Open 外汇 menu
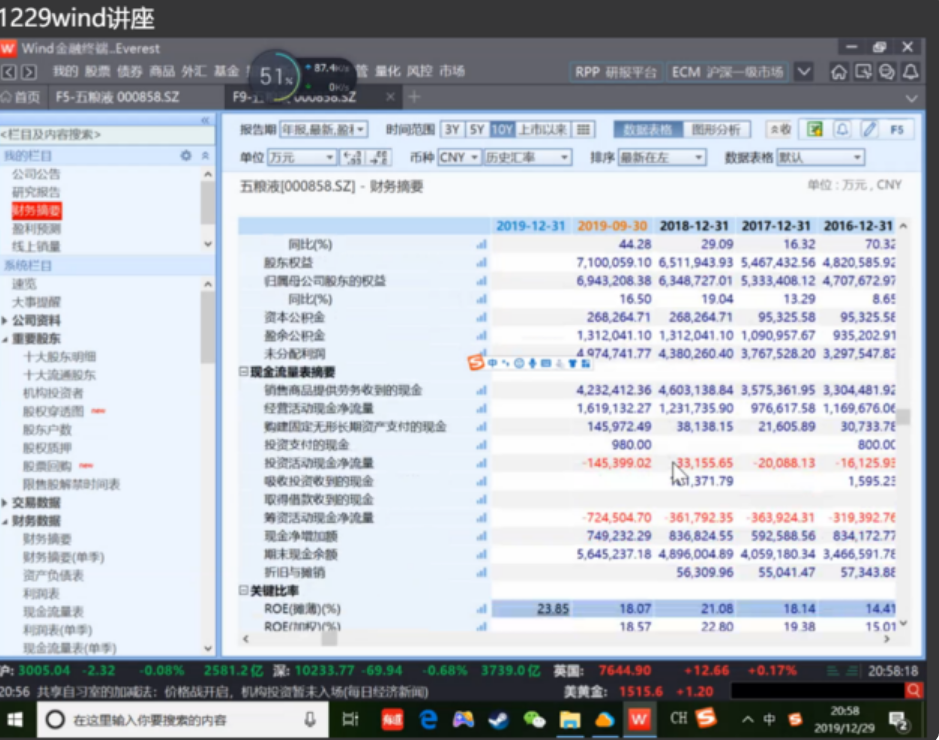939x740 pixels. click(195, 72)
